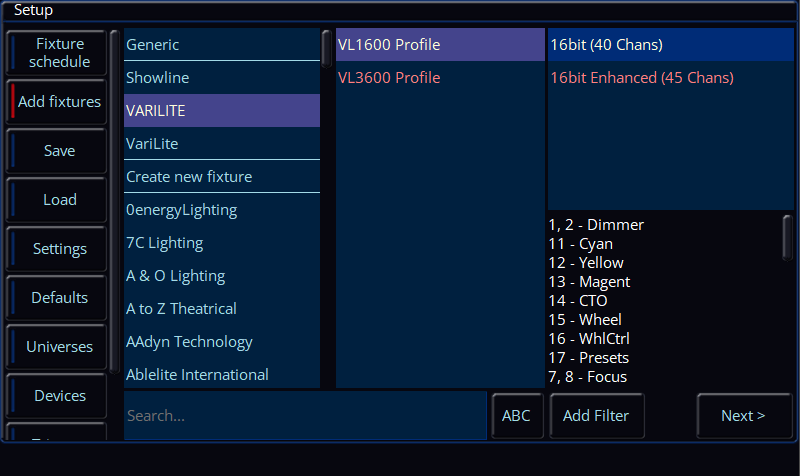The width and height of the screenshot is (800, 476).
Task: Click the Search input field
Action: [x=305, y=415]
